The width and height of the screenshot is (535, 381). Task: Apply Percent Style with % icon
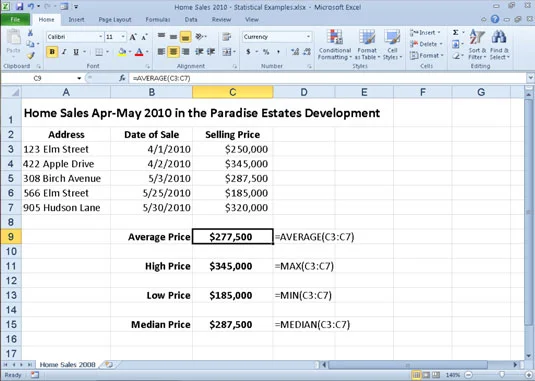click(266, 52)
